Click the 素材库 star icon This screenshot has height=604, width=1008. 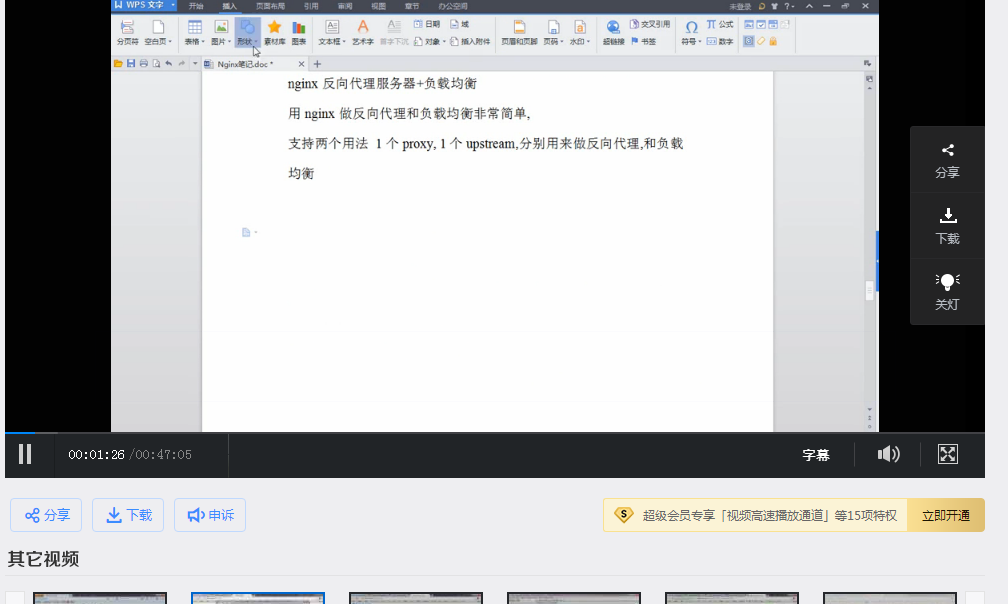(x=274, y=33)
